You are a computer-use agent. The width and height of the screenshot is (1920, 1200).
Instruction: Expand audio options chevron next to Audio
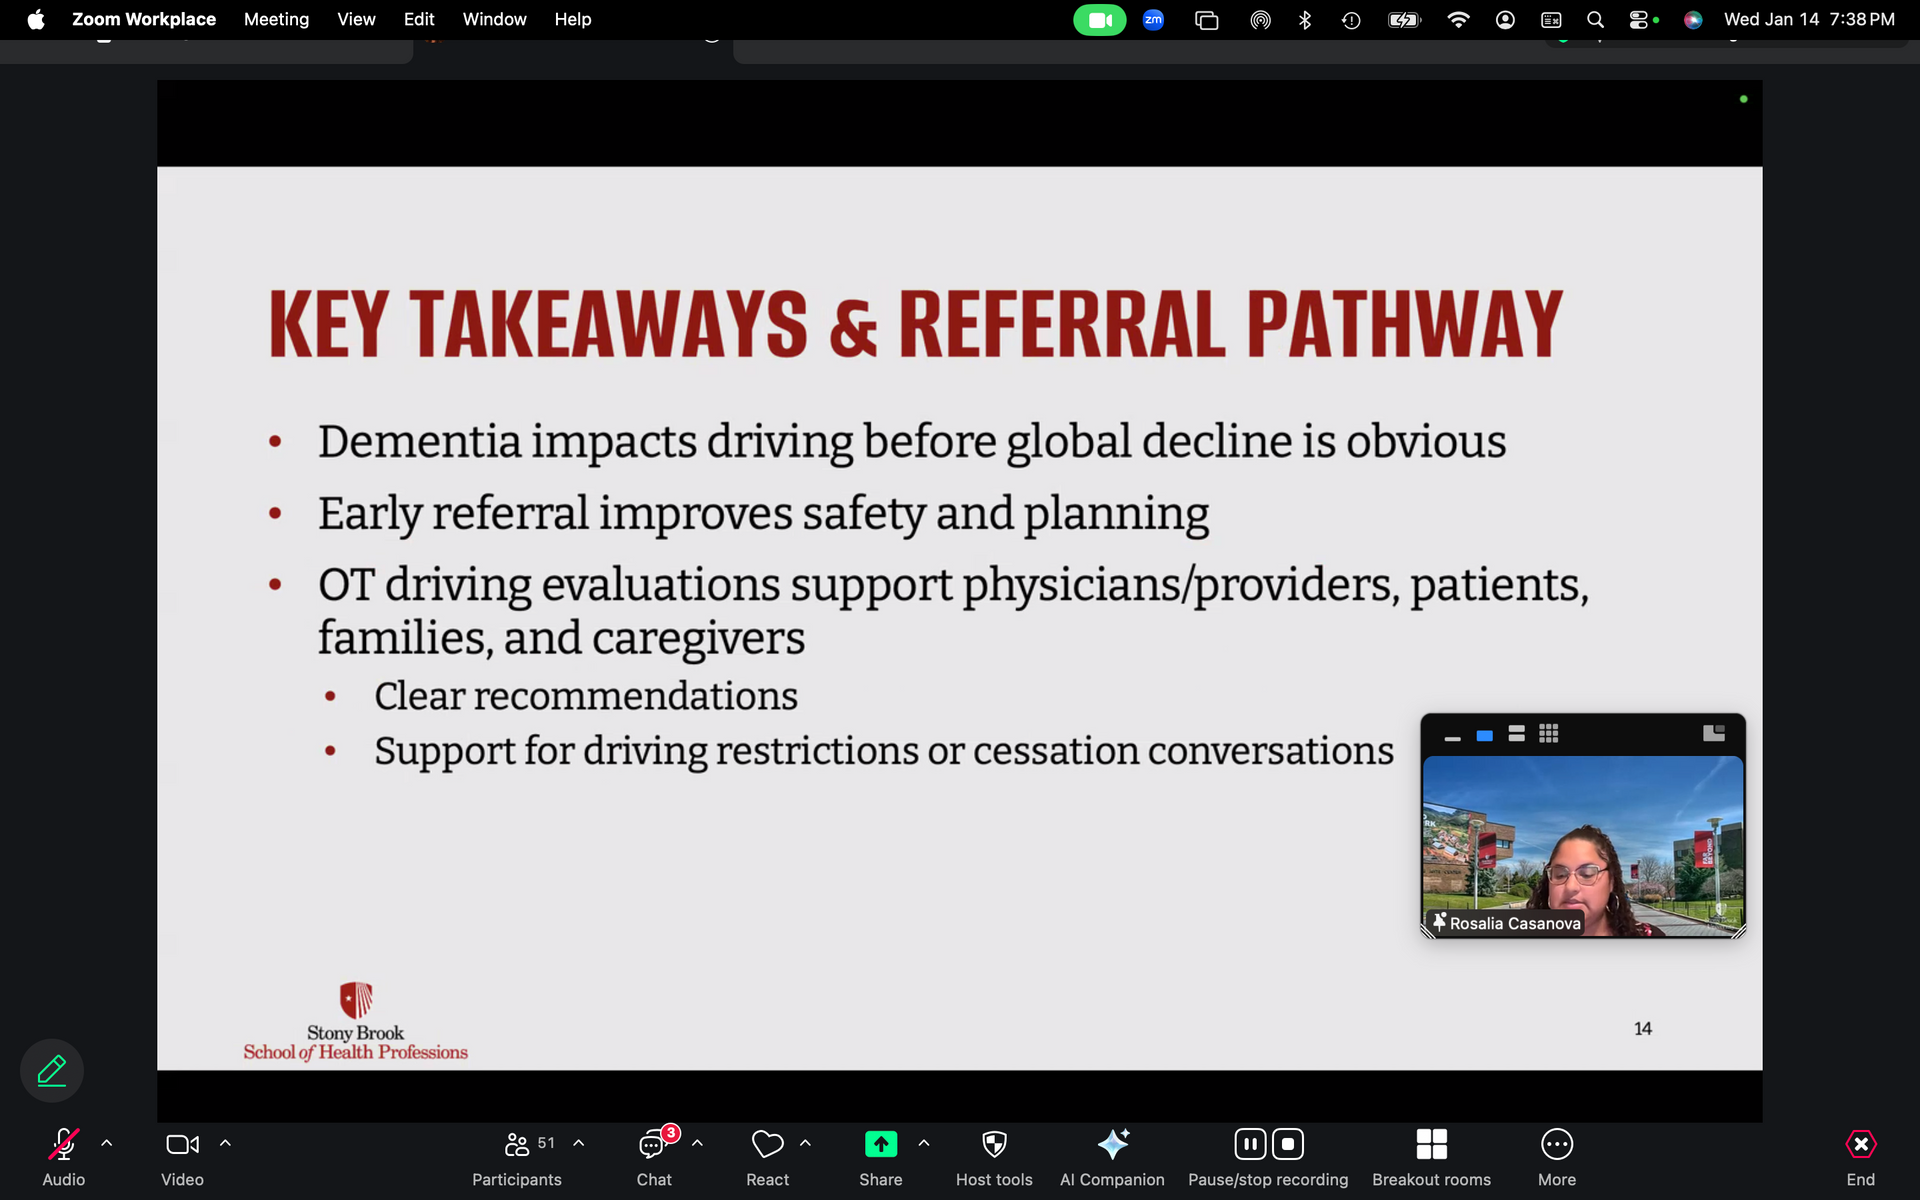click(107, 1143)
